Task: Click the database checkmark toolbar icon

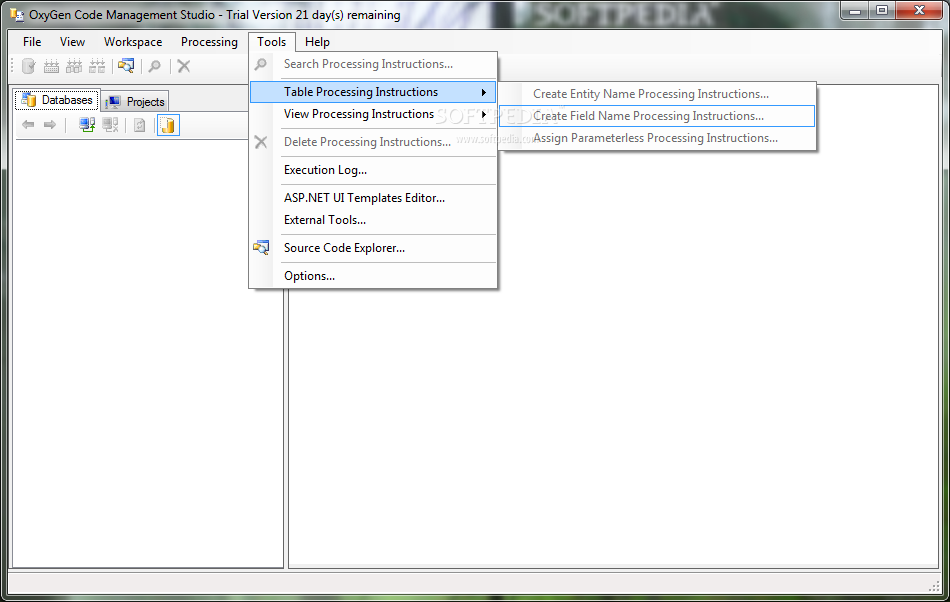Action: tap(28, 66)
